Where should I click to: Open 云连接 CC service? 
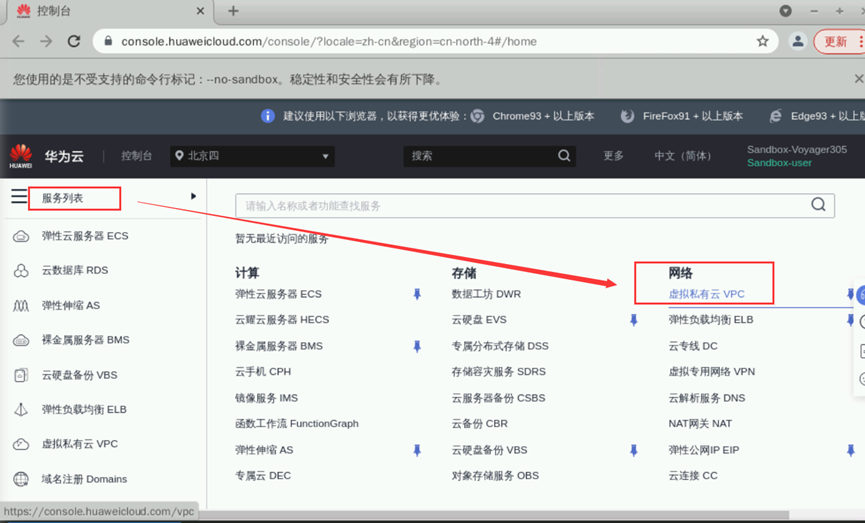tap(693, 476)
